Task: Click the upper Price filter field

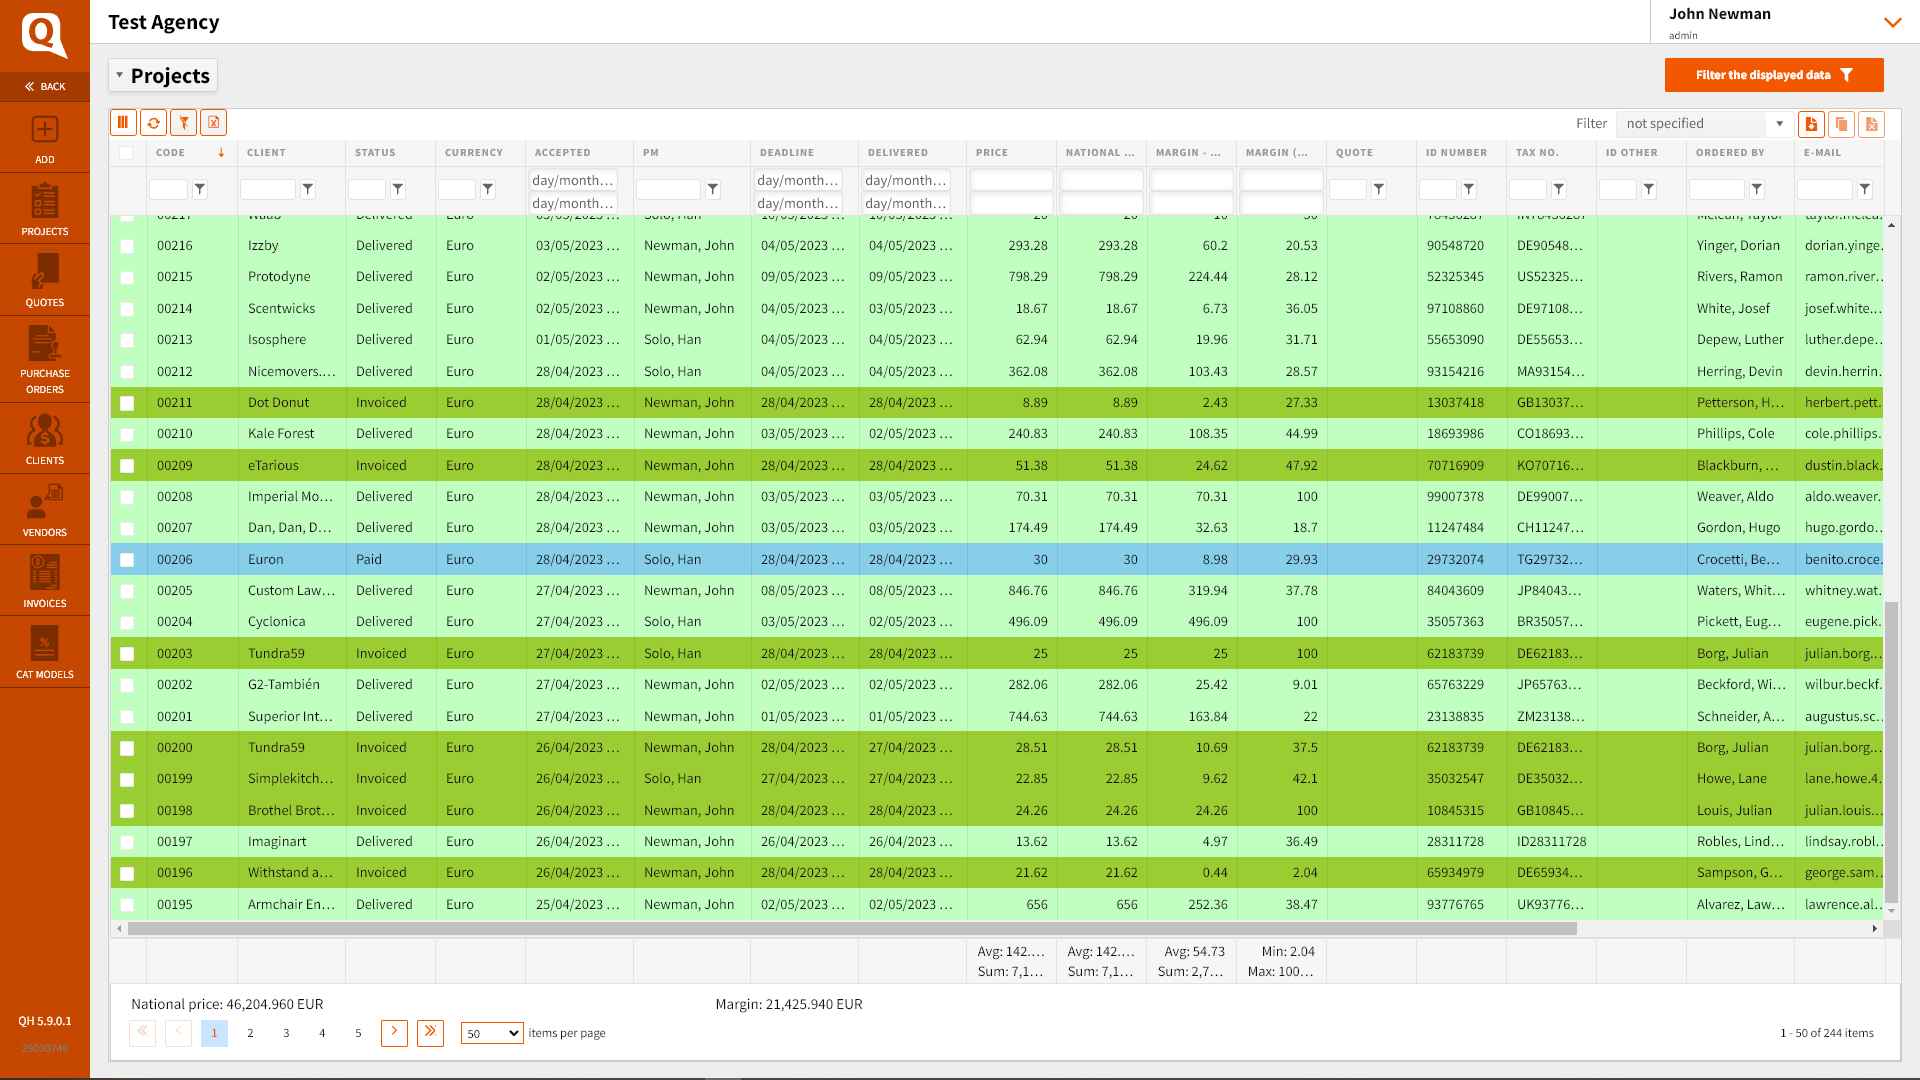Action: 1012,180
